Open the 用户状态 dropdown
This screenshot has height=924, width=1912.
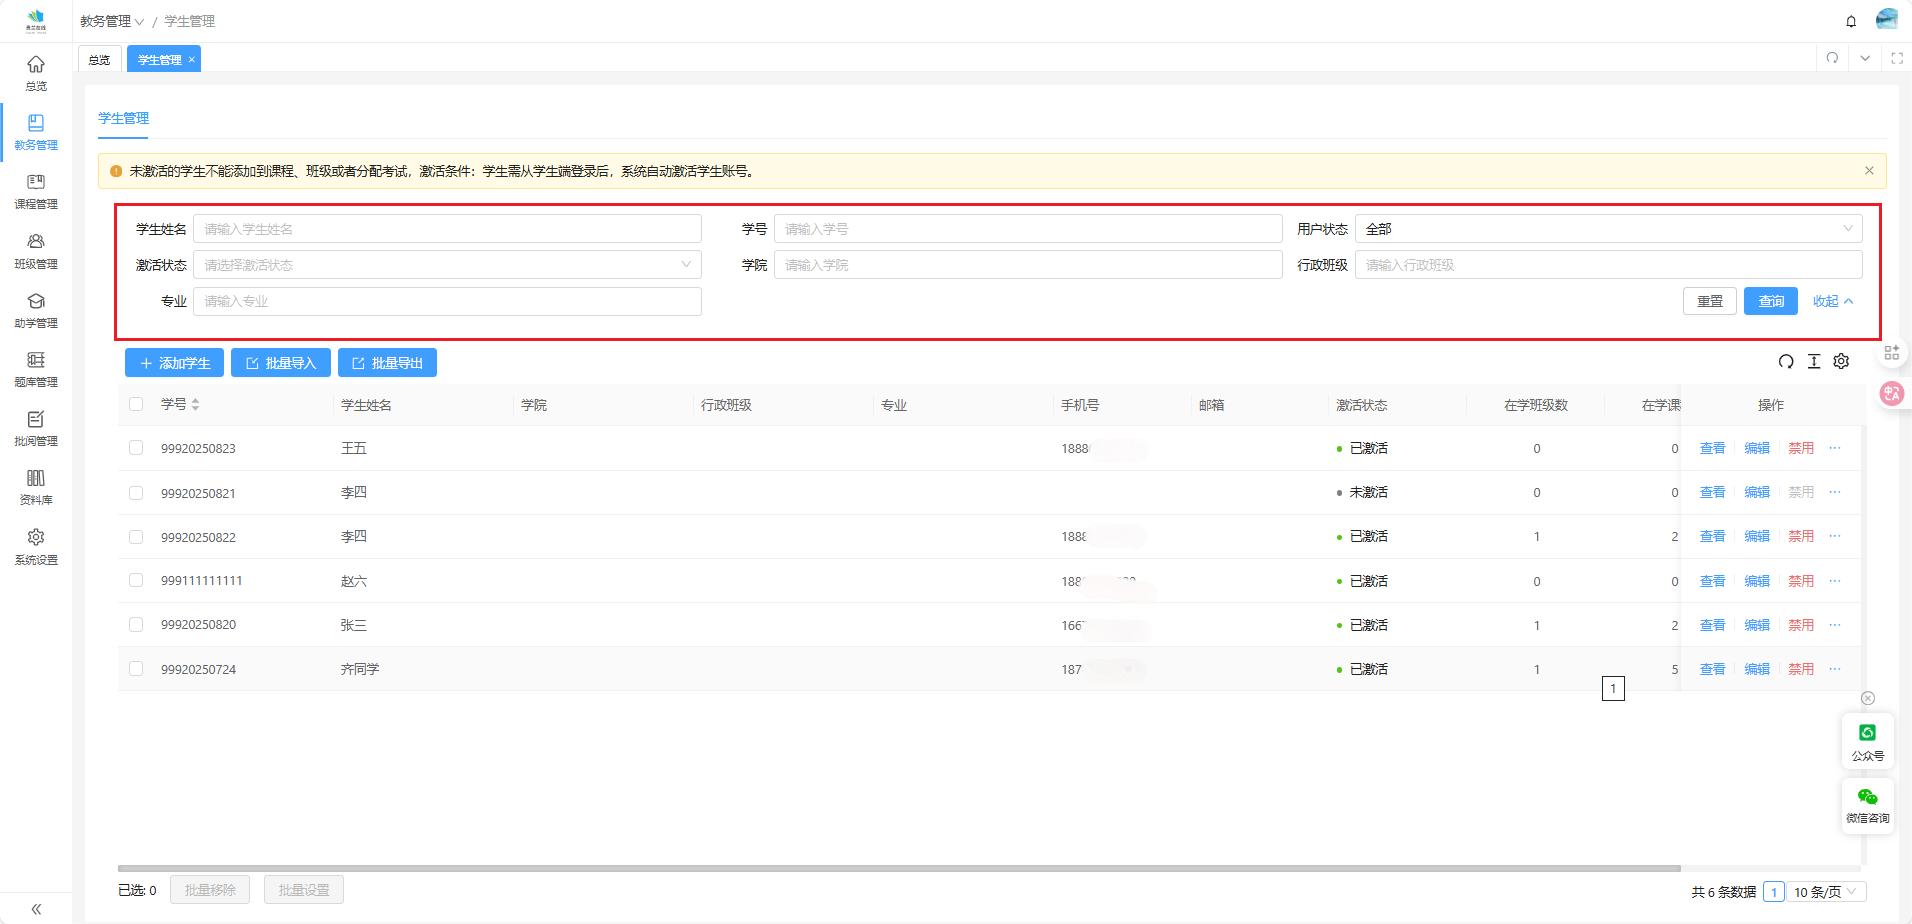click(1608, 229)
